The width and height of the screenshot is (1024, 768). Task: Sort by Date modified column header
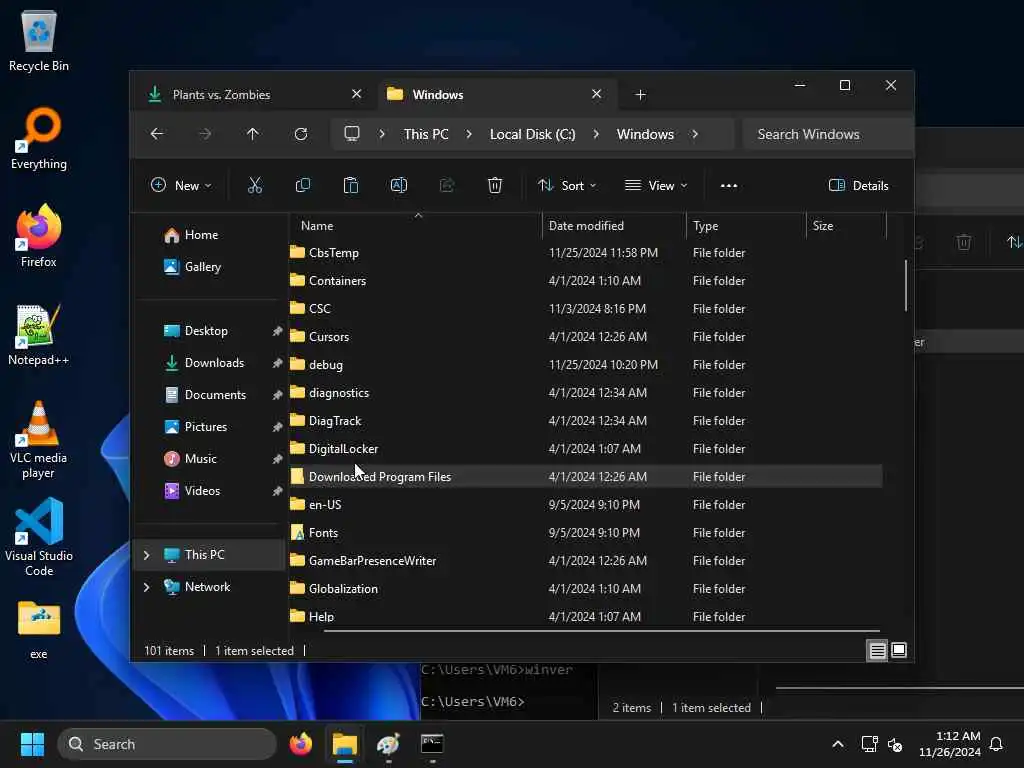tap(614, 226)
